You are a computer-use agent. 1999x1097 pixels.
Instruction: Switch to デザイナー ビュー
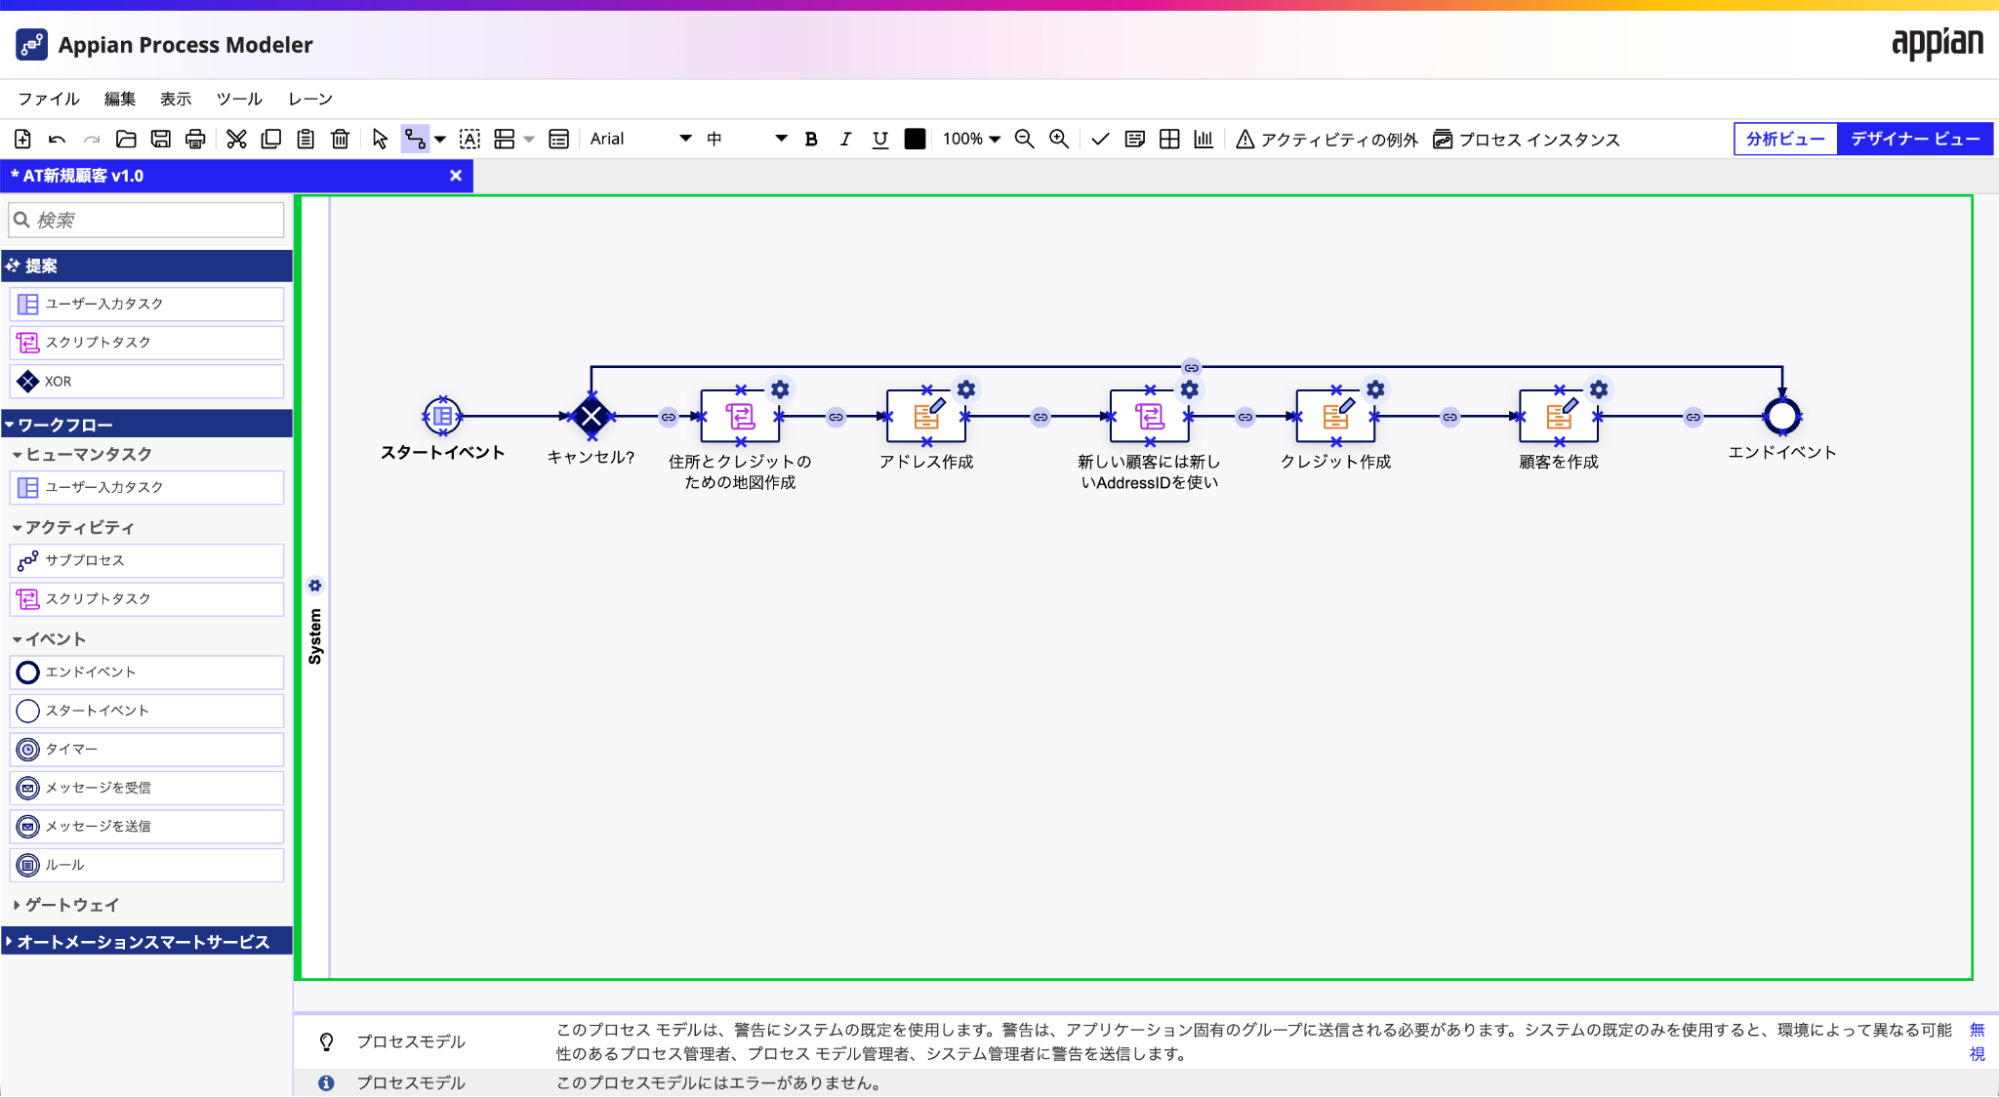point(1915,139)
